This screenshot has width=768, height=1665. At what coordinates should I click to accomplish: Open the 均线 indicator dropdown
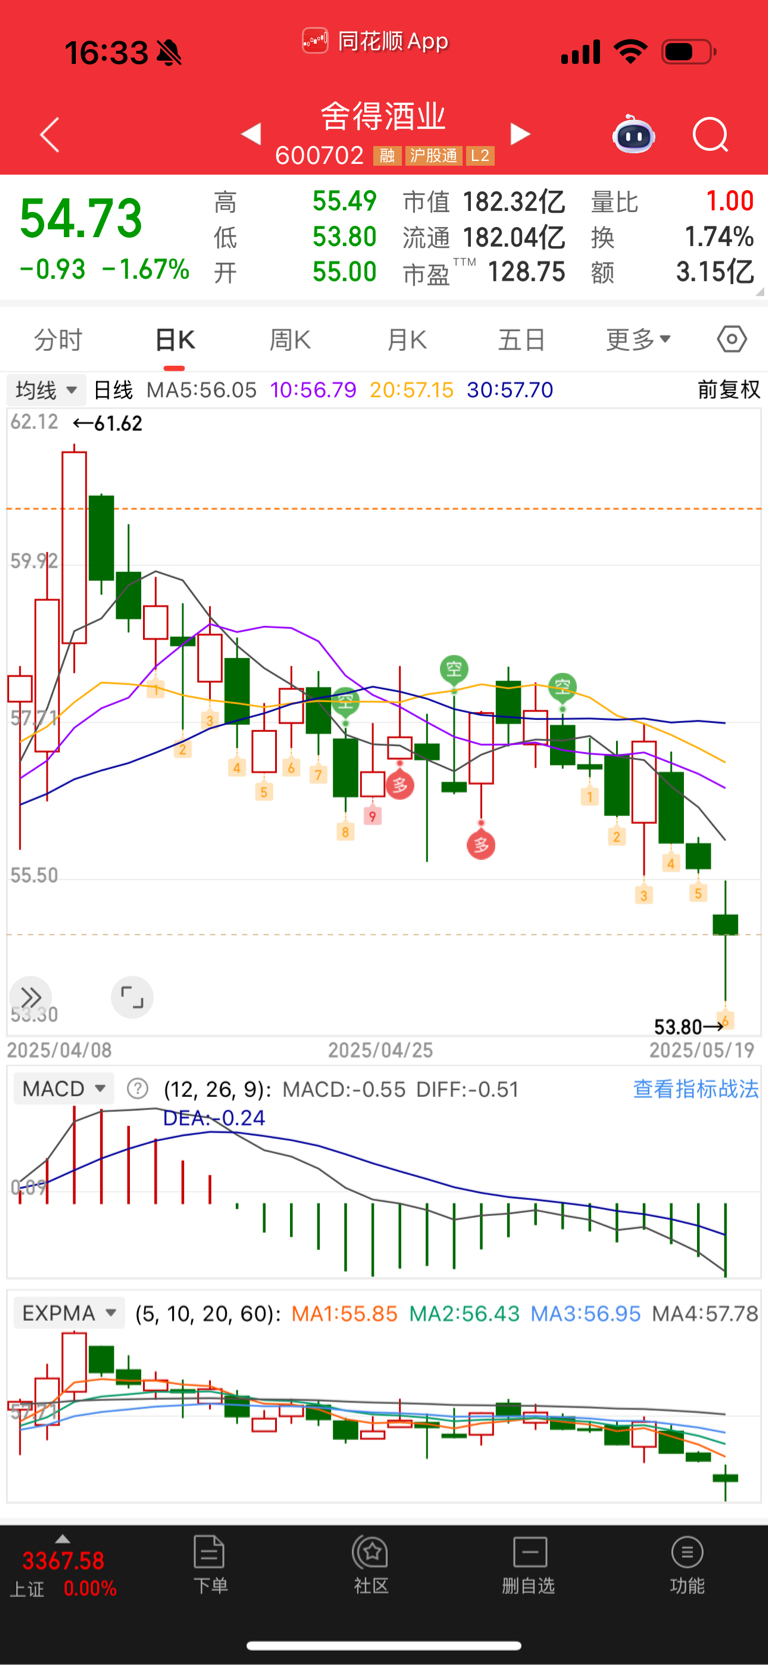pos(46,390)
